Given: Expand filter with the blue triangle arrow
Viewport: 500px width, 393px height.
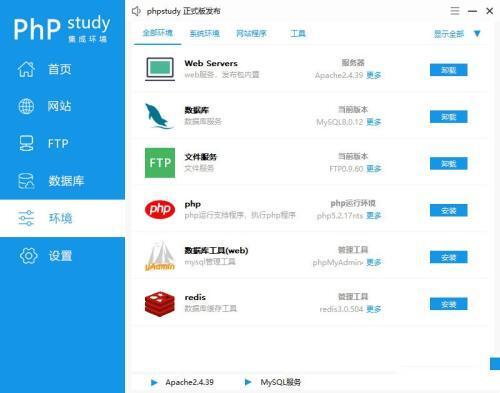Looking at the screenshot, I should (477, 34).
